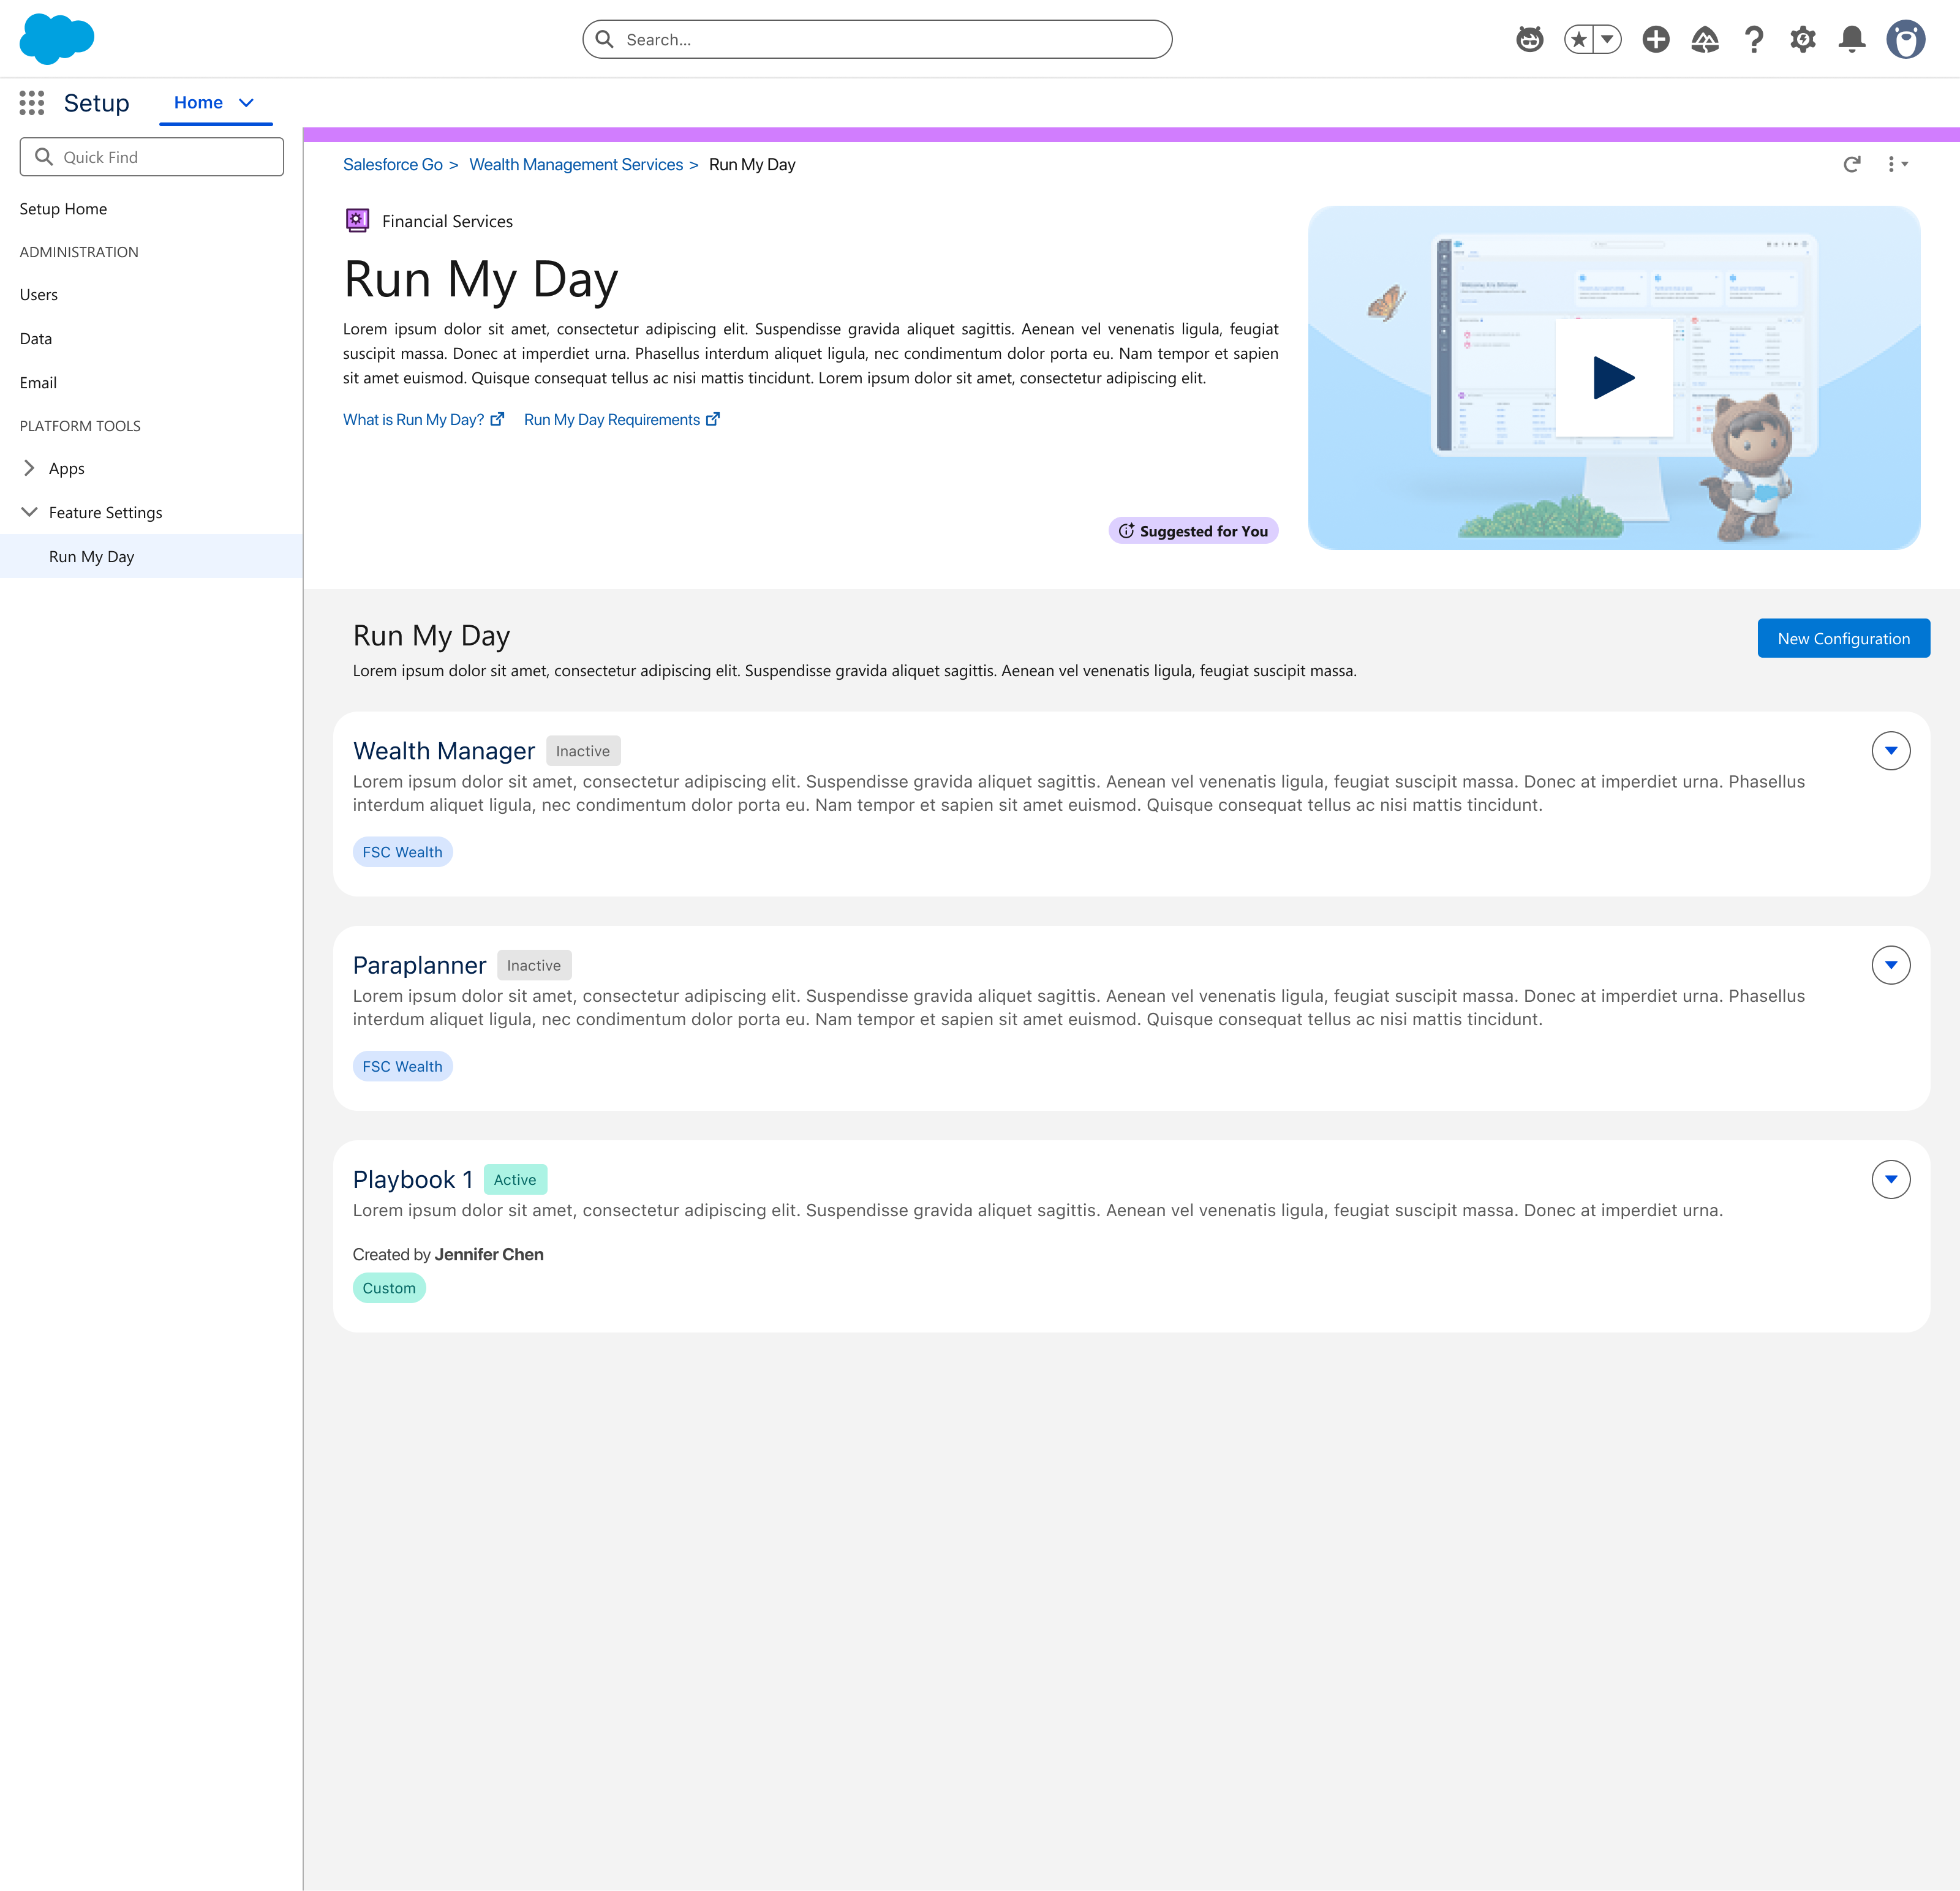Open the setup gear icon
The width and height of the screenshot is (1960, 1891).
pos(1802,39)
